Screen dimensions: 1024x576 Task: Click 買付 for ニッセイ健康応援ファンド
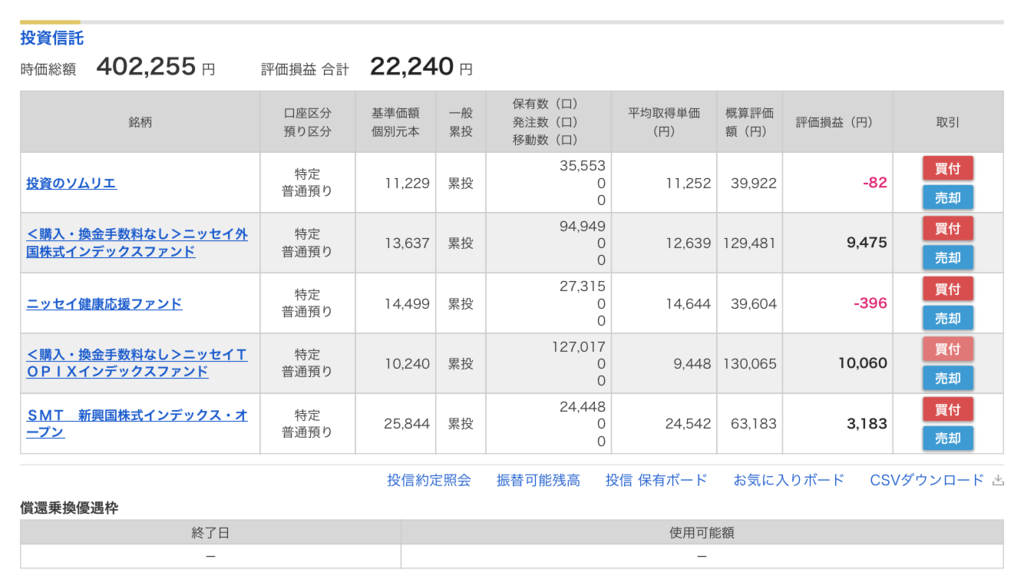(x=948, y=289)
